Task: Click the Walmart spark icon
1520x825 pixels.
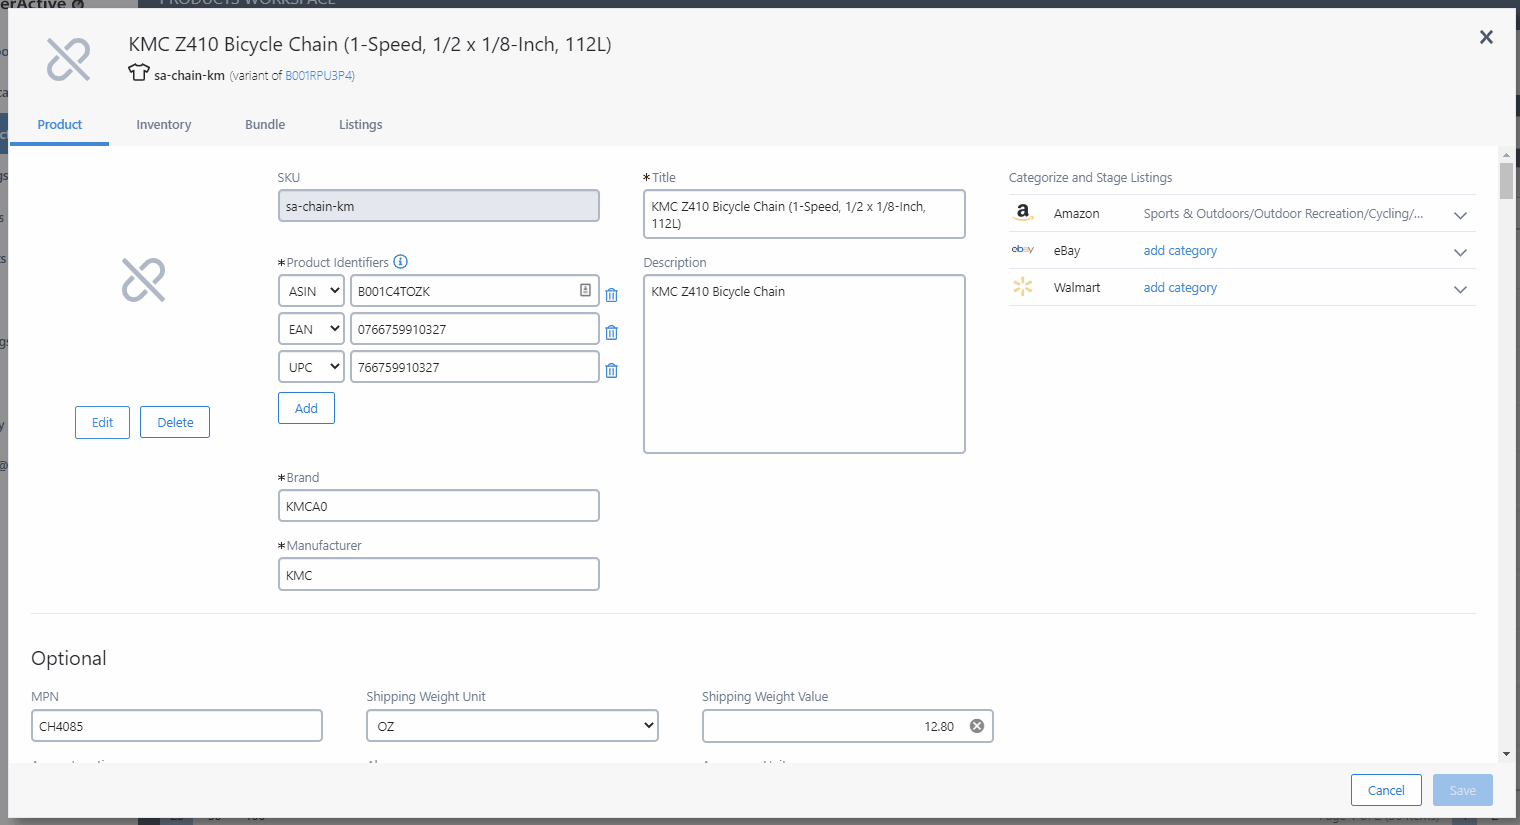Action: coord(1022,287)
